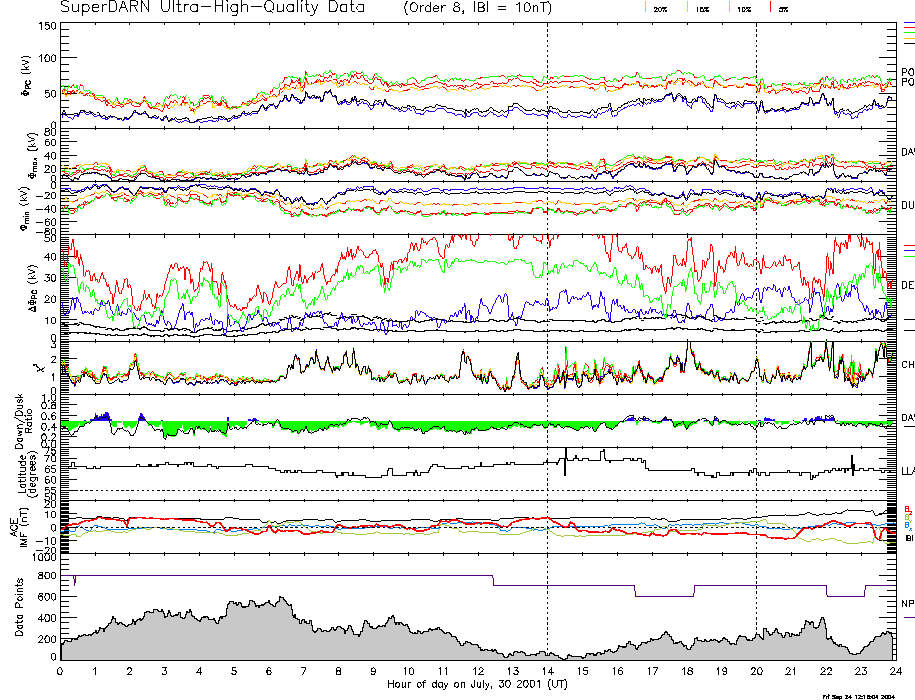
Task: Click the 150 tick on the top panel axis
Action: pos(45,26)
